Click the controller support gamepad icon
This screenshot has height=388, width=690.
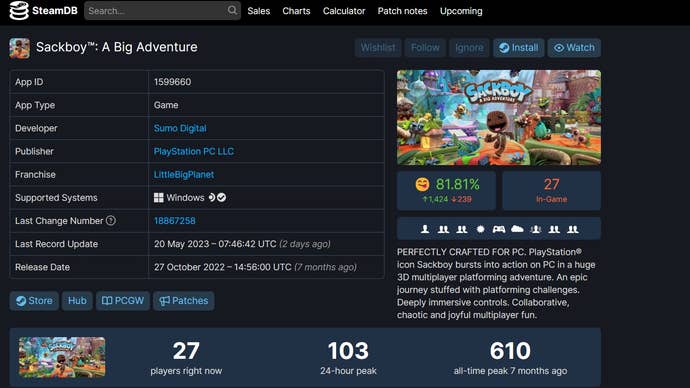point(499,229)
